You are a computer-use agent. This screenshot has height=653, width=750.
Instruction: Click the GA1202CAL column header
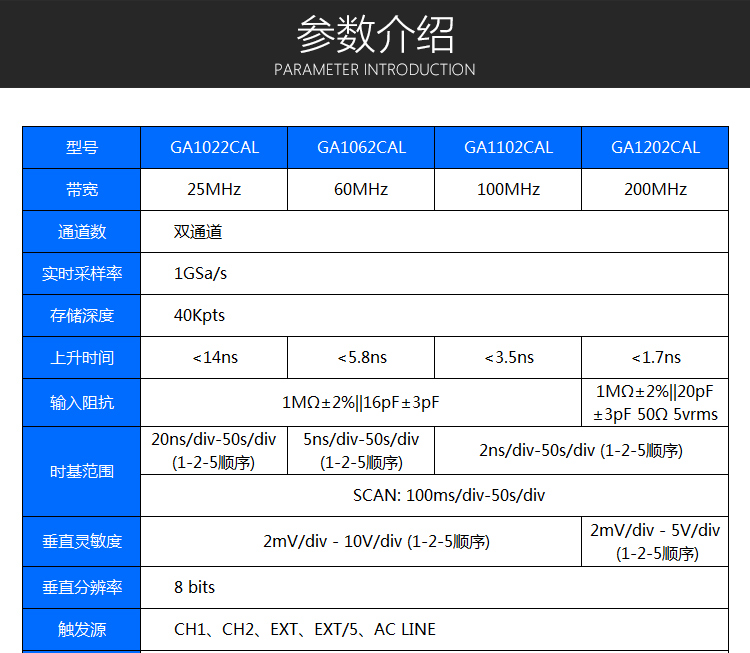point(655,147)
